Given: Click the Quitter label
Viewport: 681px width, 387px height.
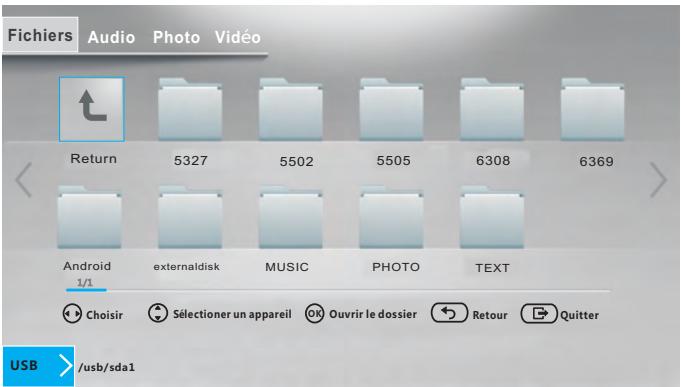Looking at the screenshot, I should [579, 315].
